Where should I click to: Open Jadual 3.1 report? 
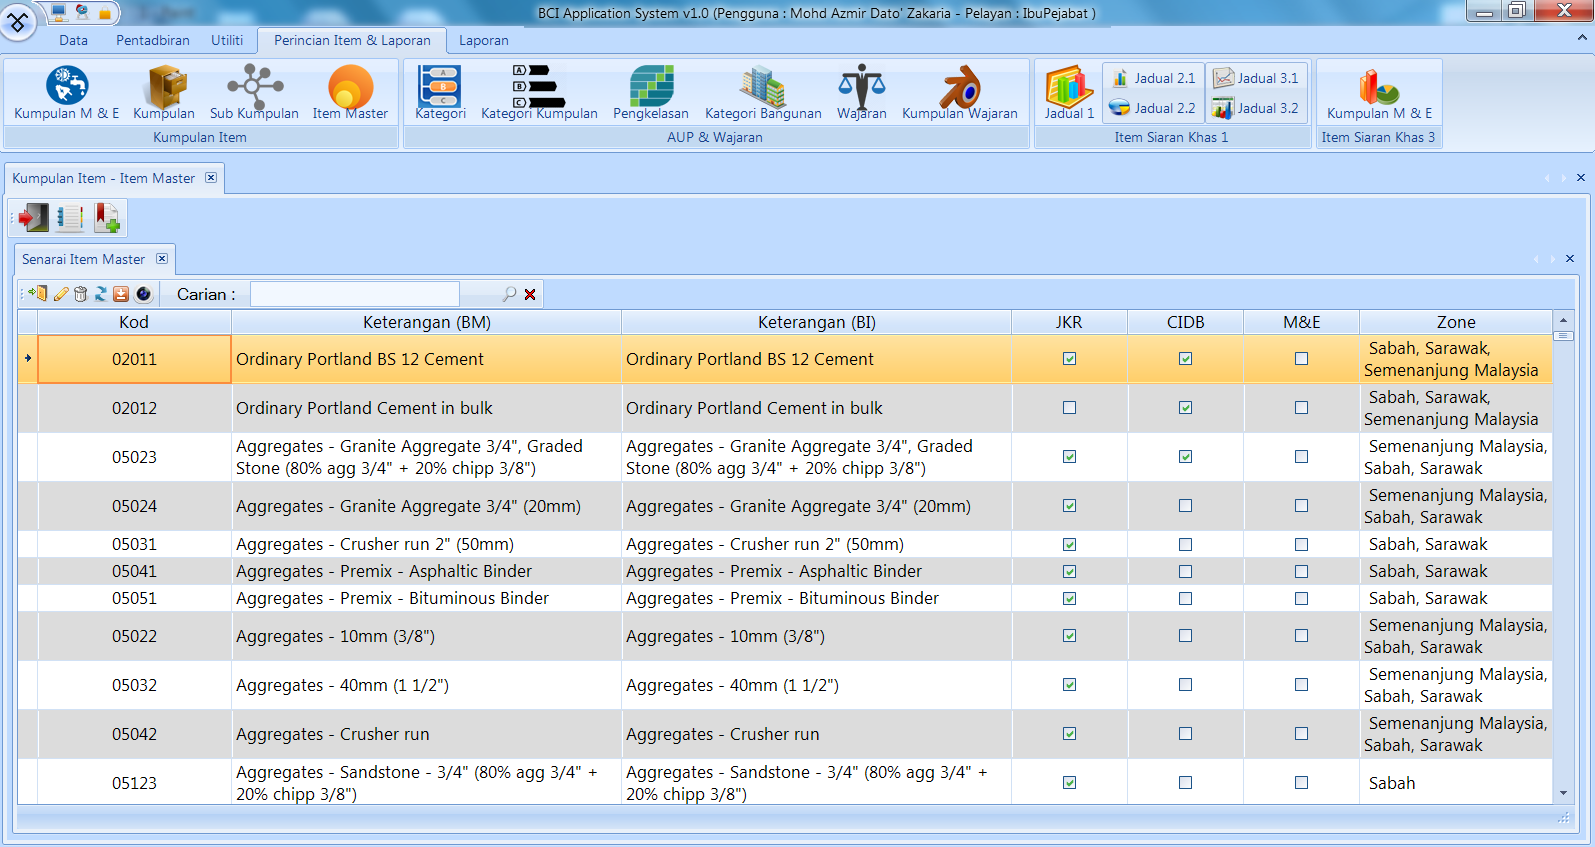pyautogui.click(x=1256, y=78)
